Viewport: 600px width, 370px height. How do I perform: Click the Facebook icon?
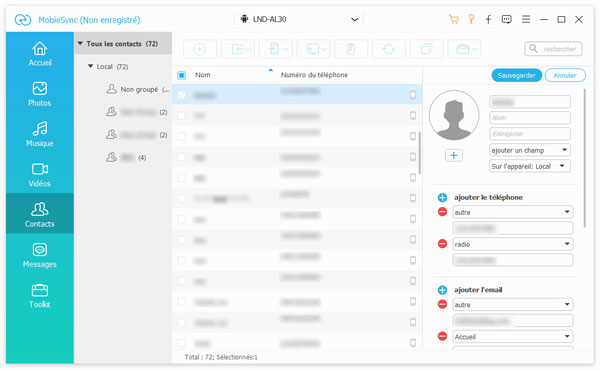489,19
